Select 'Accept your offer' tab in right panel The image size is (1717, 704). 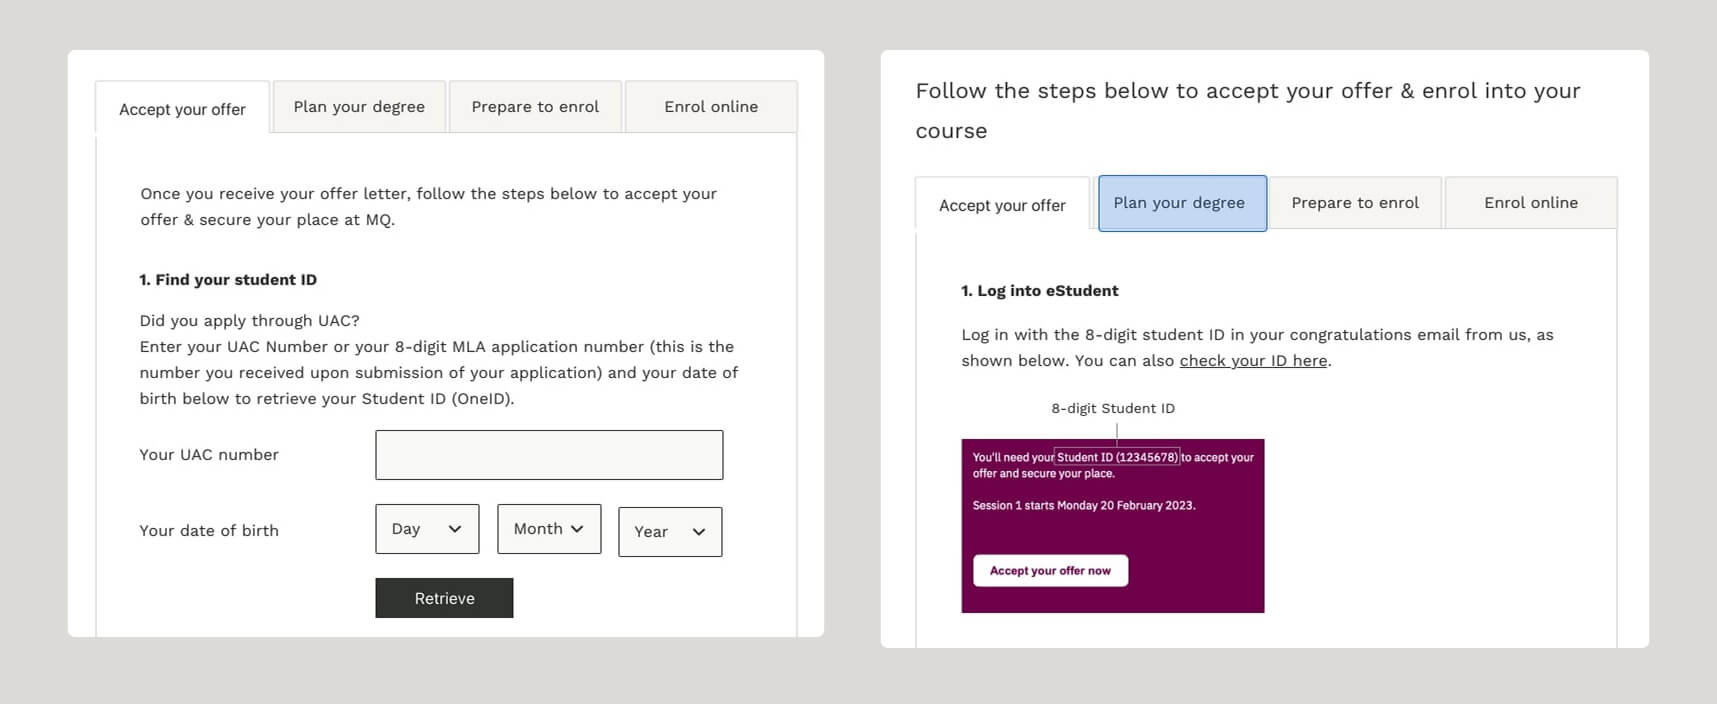1002,205
